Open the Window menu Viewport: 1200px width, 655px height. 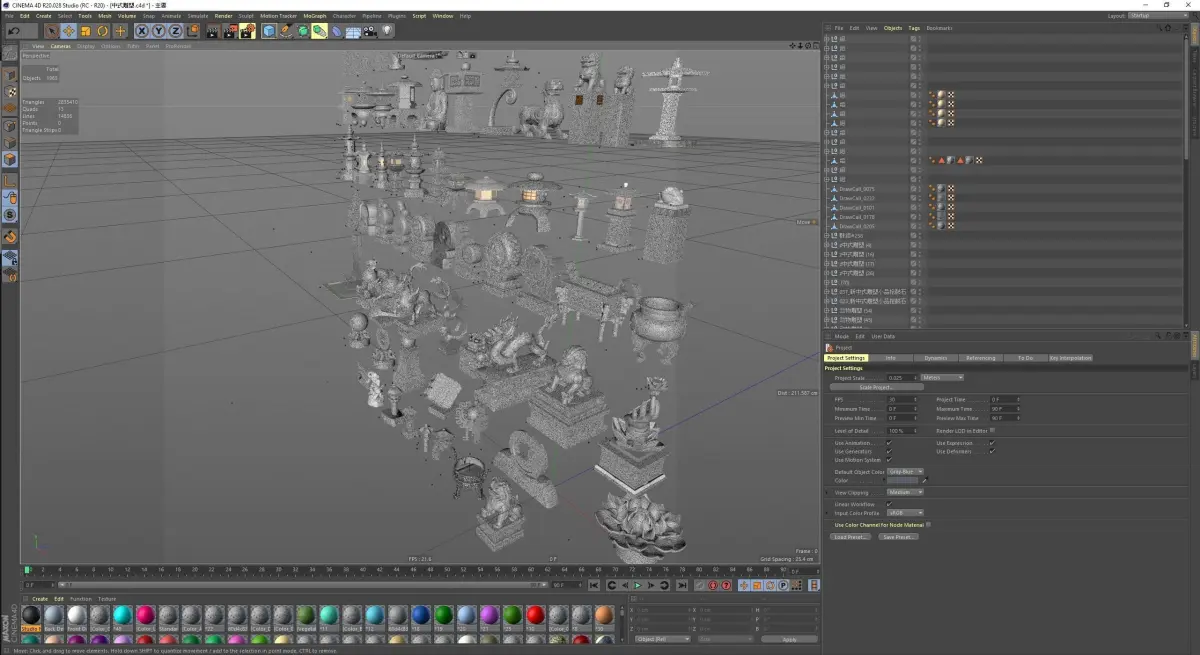pyautogui.click(x=442, y=16)
